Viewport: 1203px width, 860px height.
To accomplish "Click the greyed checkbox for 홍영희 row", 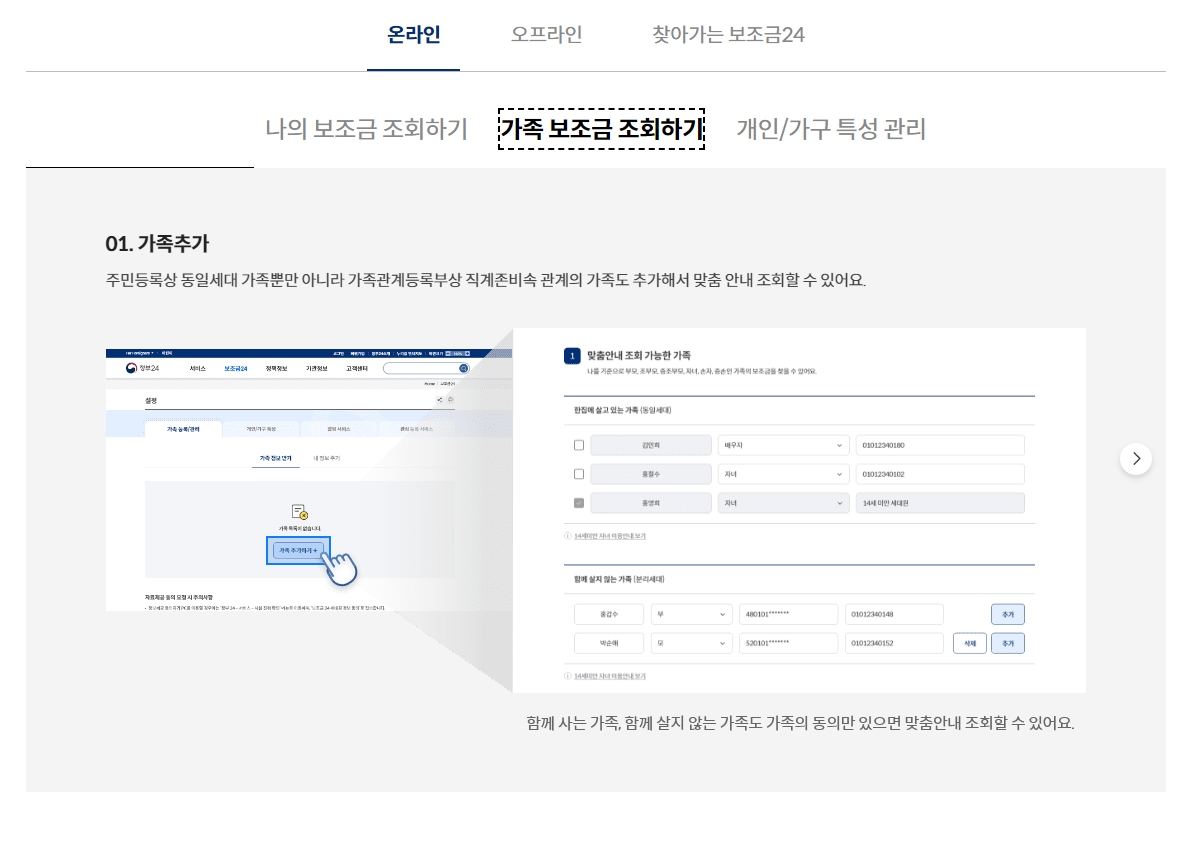I will point(579,503).
